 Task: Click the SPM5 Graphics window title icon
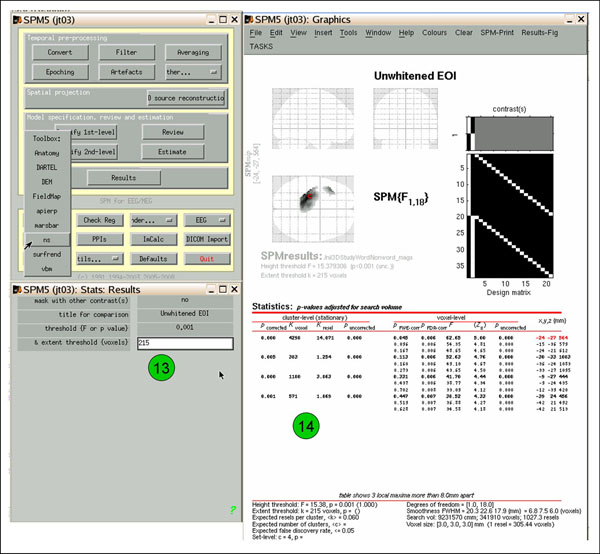[x=250, y=19]
